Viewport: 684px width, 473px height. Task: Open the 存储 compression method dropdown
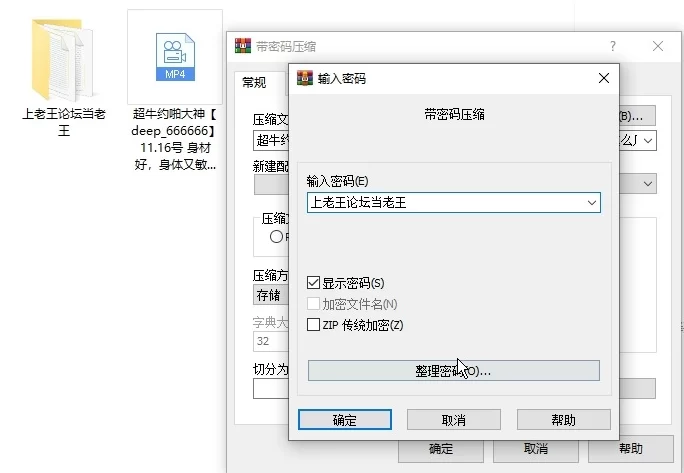pos(271,295)
